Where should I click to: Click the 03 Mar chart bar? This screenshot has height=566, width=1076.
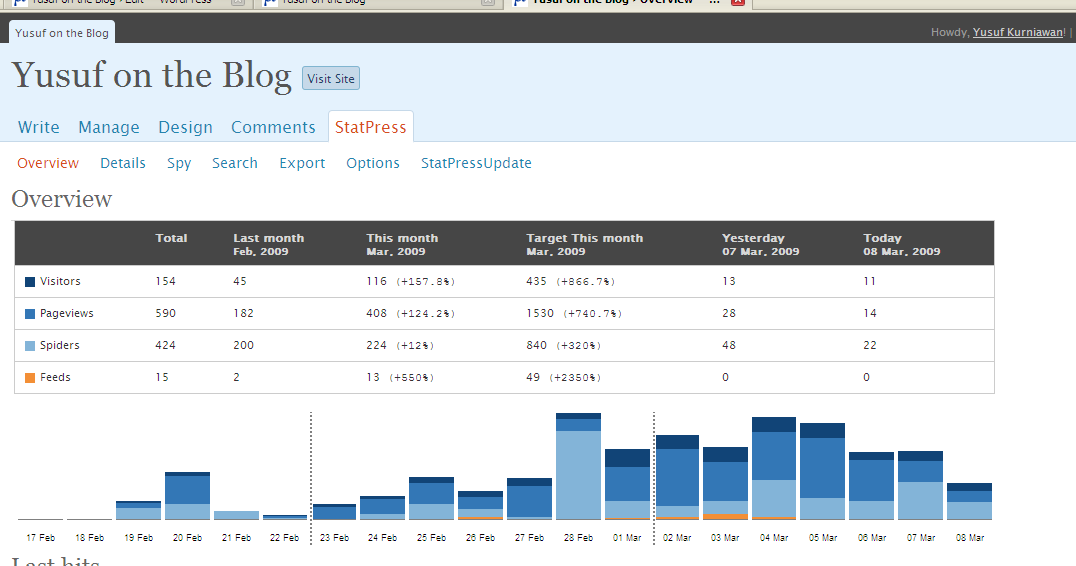pyautogui.click(x=725, y=484)
